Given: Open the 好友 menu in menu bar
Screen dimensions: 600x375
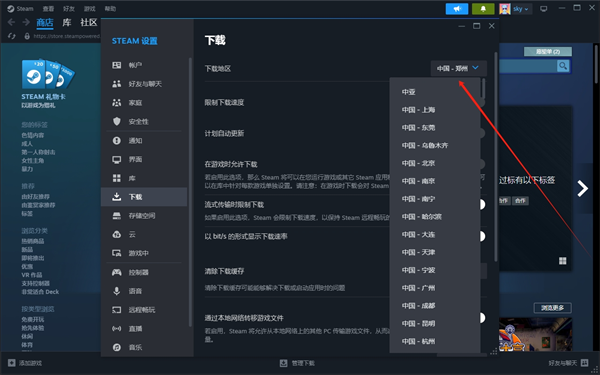Looking at the screenshot, I should (69, 9).
